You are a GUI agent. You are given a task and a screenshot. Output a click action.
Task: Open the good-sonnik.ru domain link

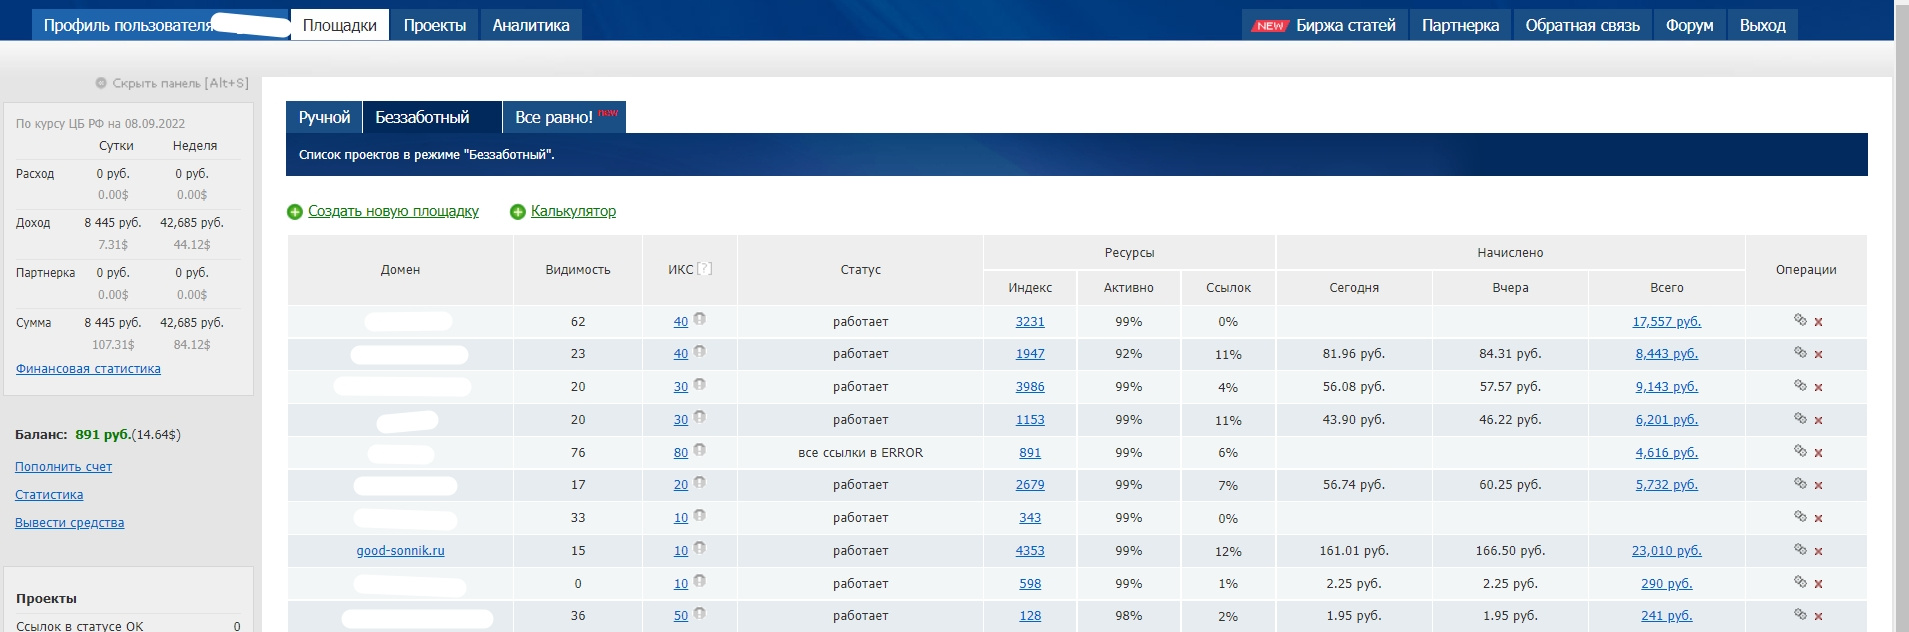(x=400, y=550)
